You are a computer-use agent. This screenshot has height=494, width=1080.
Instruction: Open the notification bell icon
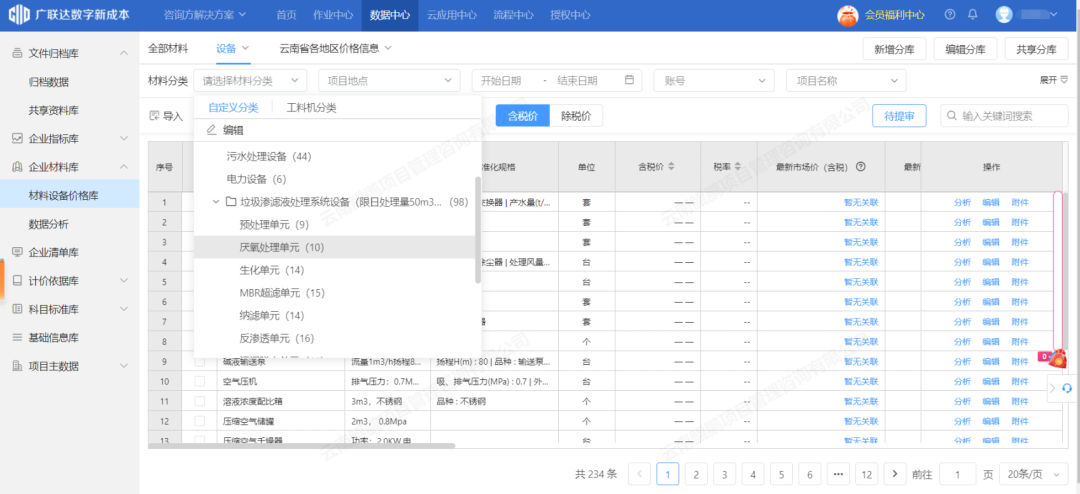pos(972,15)
